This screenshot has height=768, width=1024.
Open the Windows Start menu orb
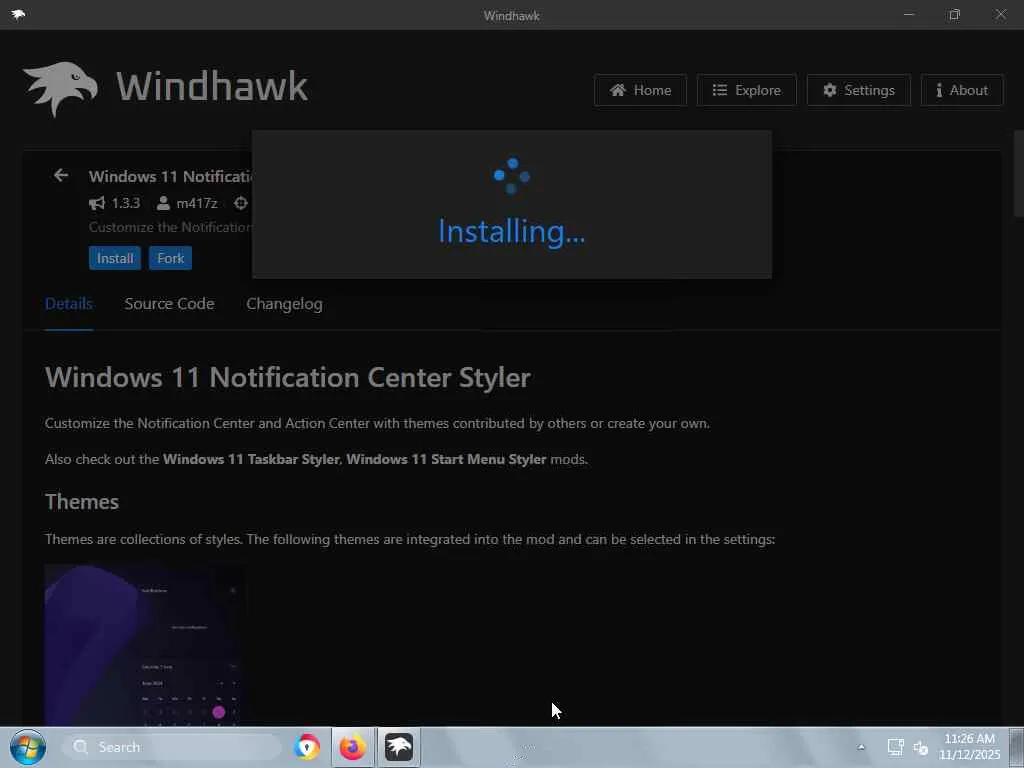pyautogui.click(x=28, y=747)
